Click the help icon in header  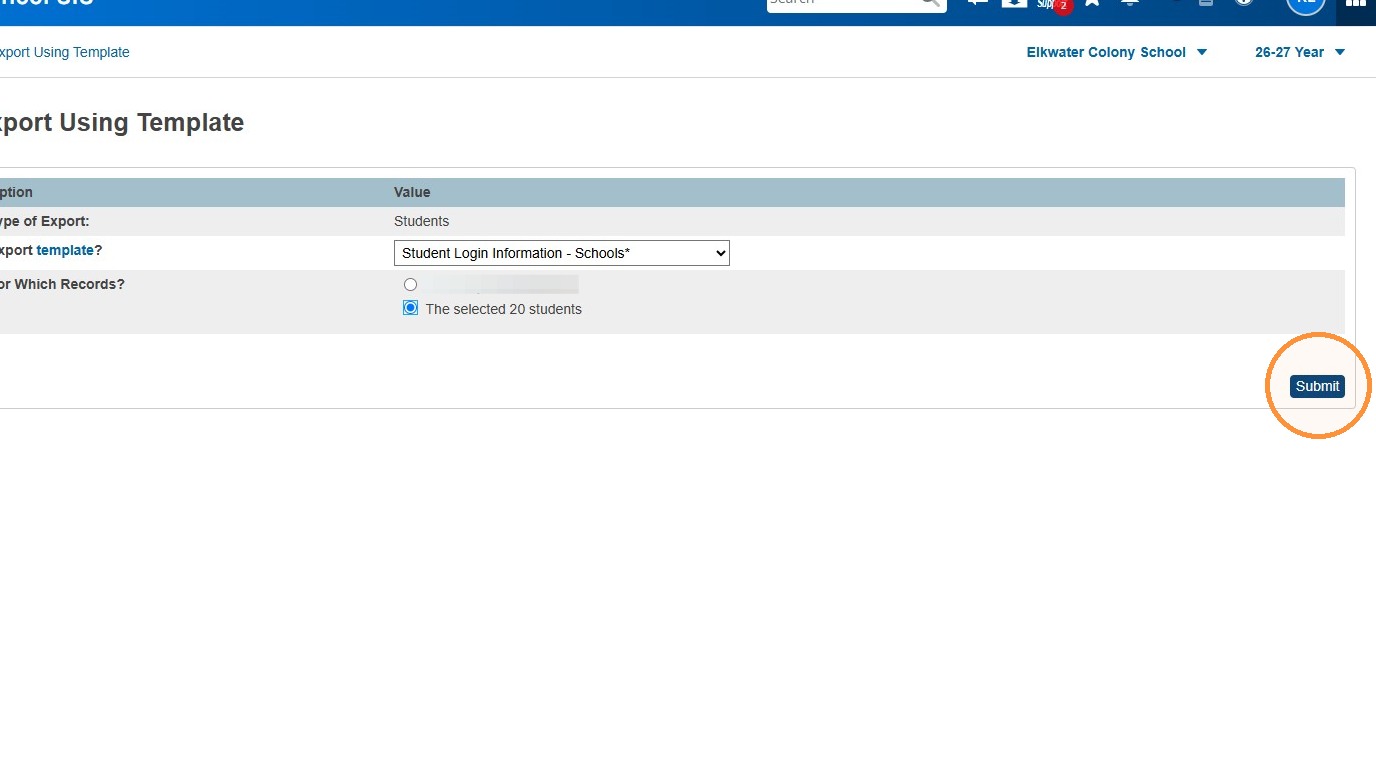[x=1244, y=3]
